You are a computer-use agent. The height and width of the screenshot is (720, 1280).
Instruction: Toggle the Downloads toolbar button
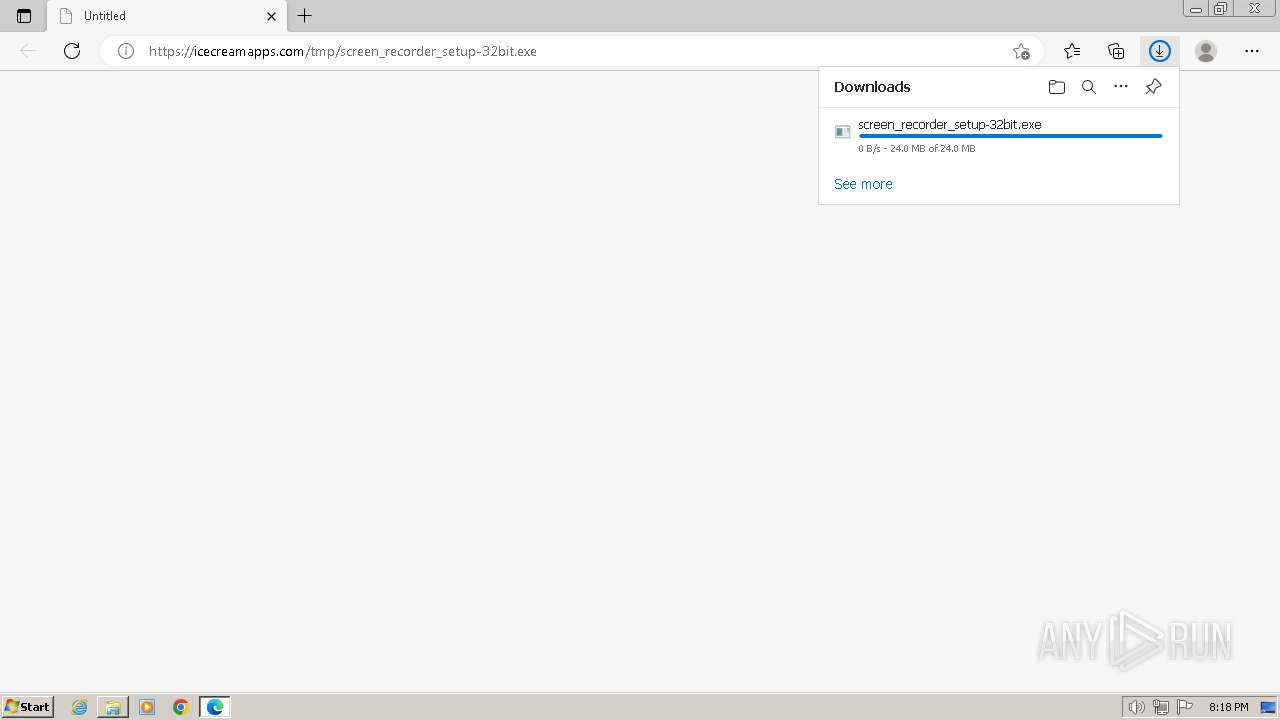[x=1160, y=51]
